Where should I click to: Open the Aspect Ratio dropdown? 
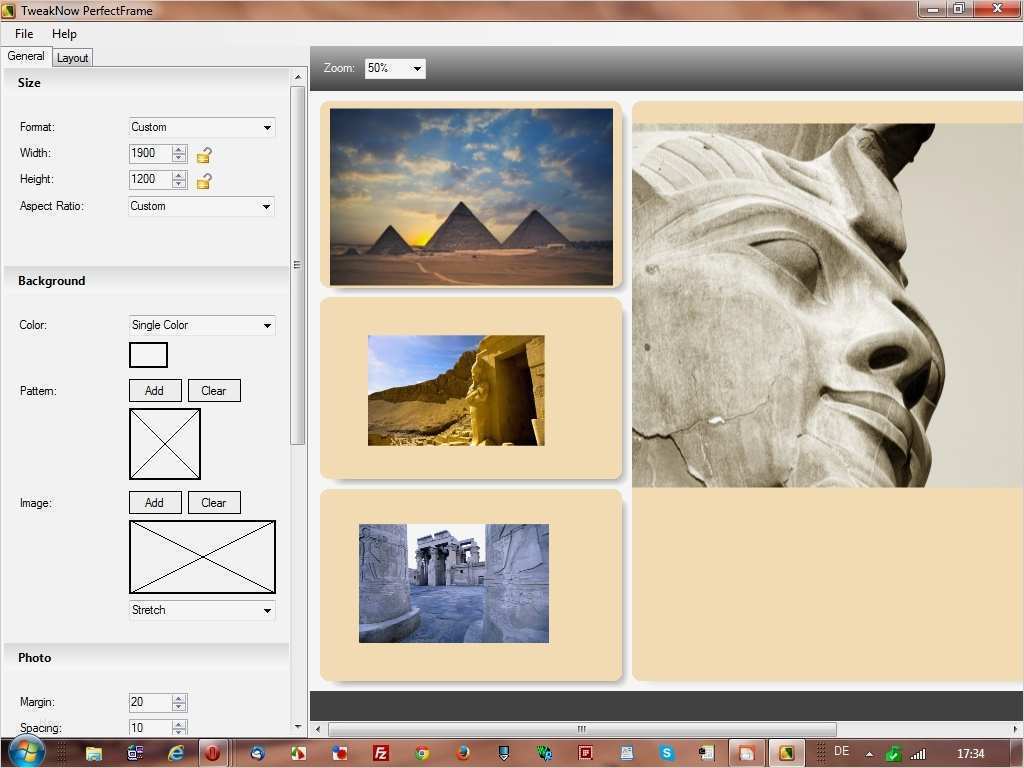click(x=201, y=206)
